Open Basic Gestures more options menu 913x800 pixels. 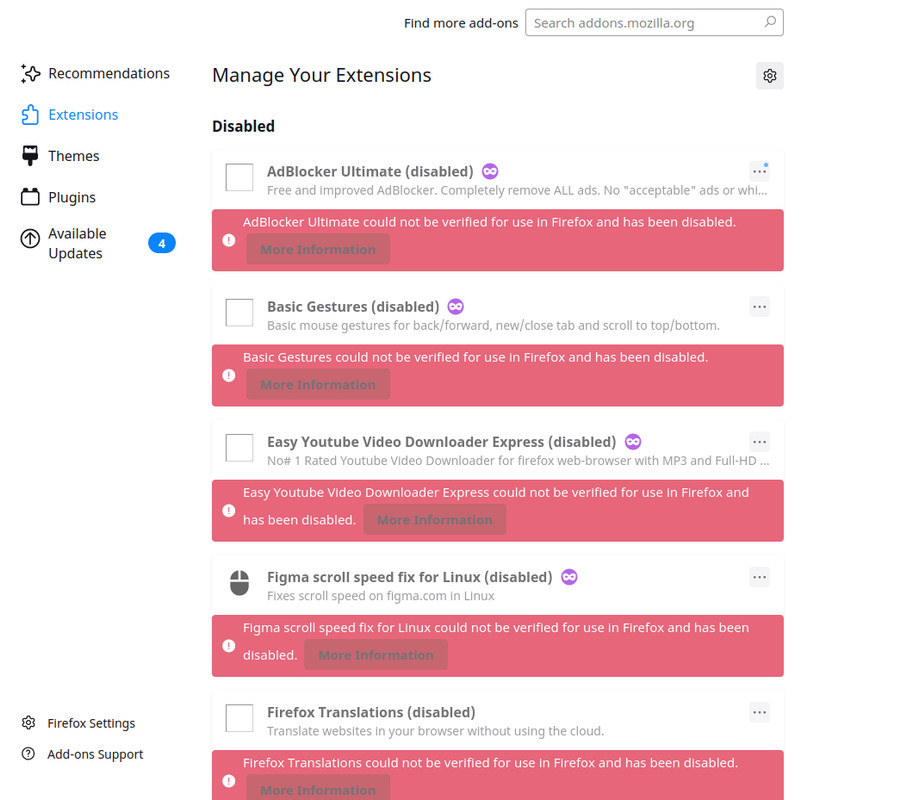[759, 307]
